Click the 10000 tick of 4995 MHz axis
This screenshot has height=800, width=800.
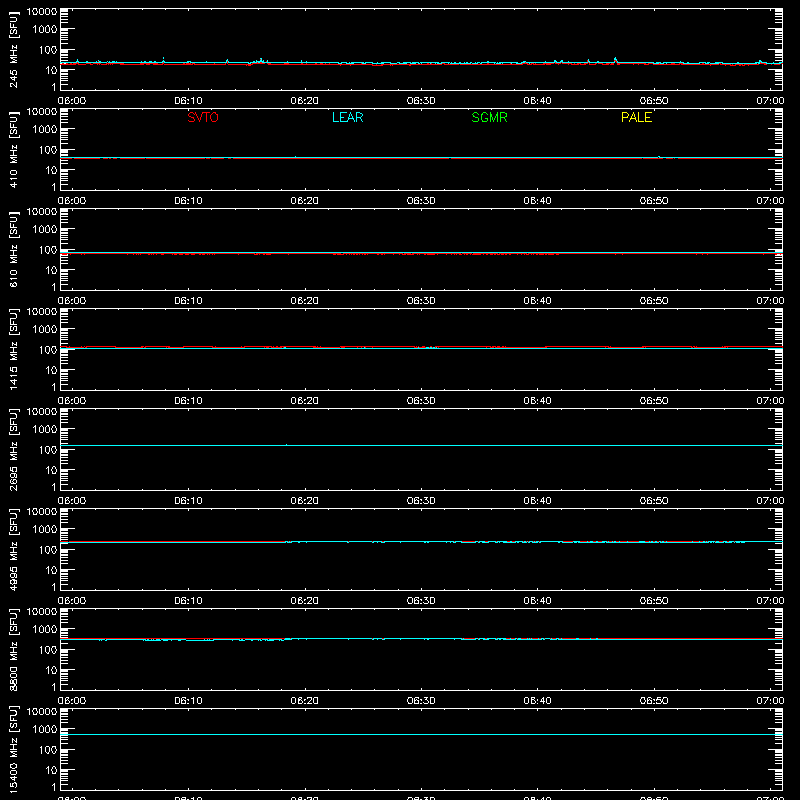coord(42,512)
